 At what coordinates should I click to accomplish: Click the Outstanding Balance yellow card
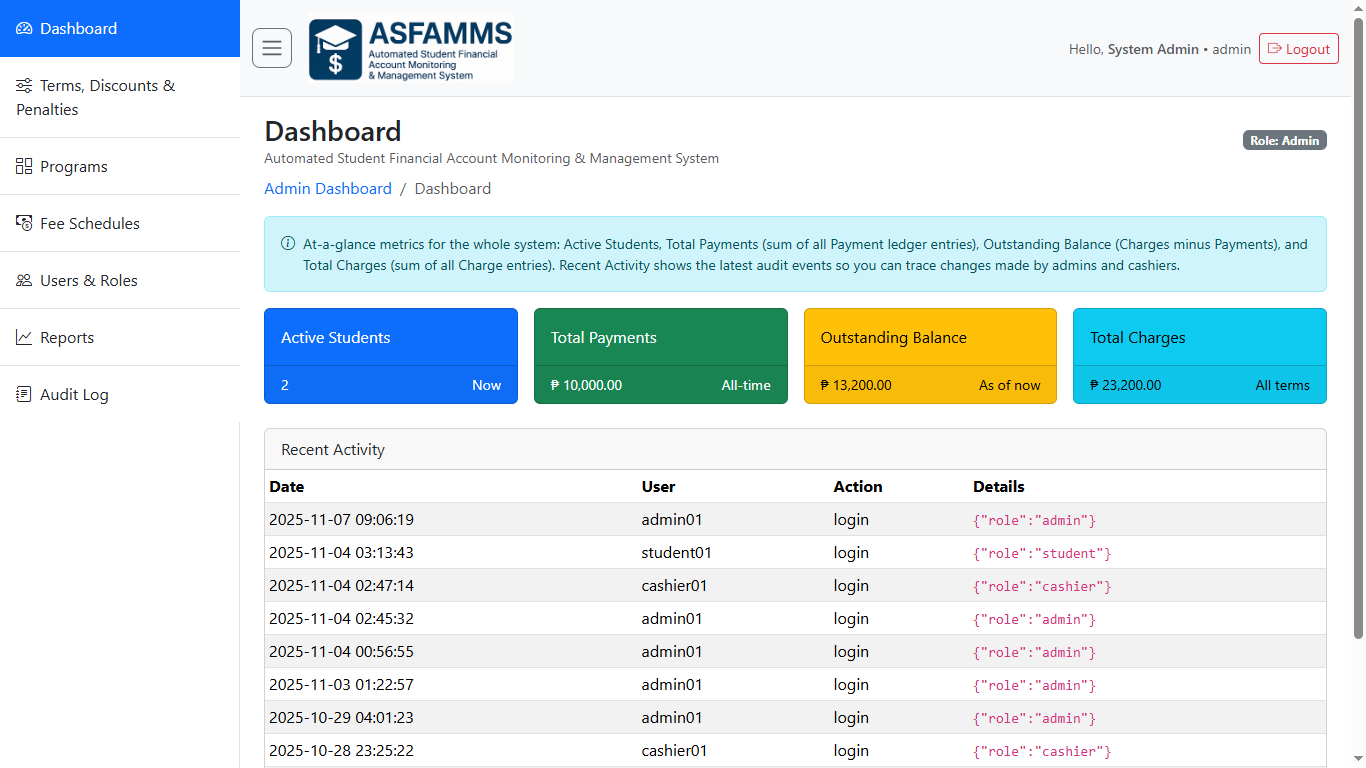click(x=930, y=356)
